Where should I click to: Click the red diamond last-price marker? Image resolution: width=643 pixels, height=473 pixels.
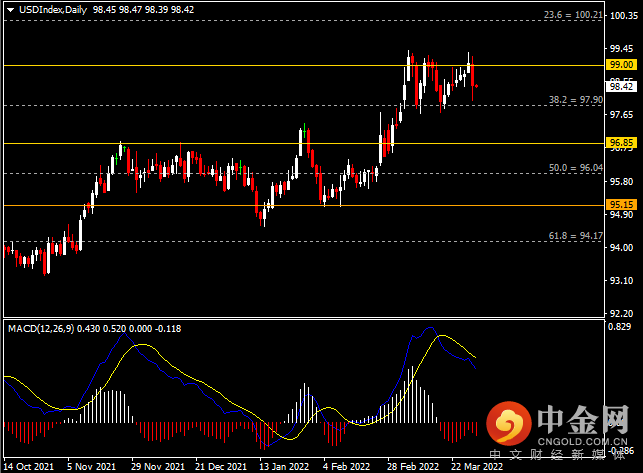click(x=476, y=86)
